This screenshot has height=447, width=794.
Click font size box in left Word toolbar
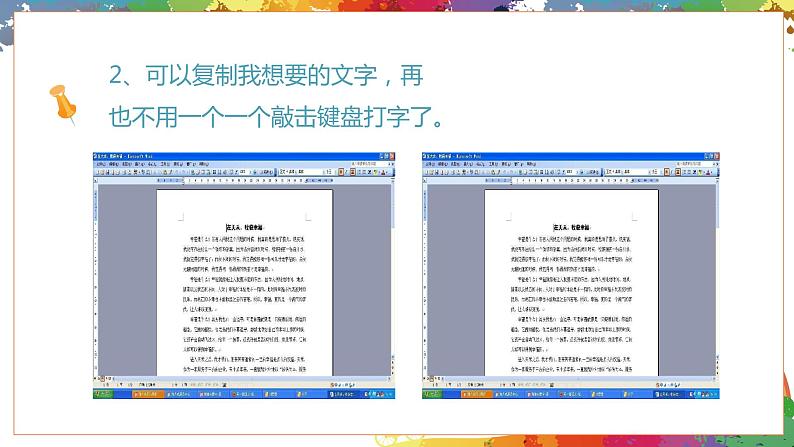click(x=329, y=172)
